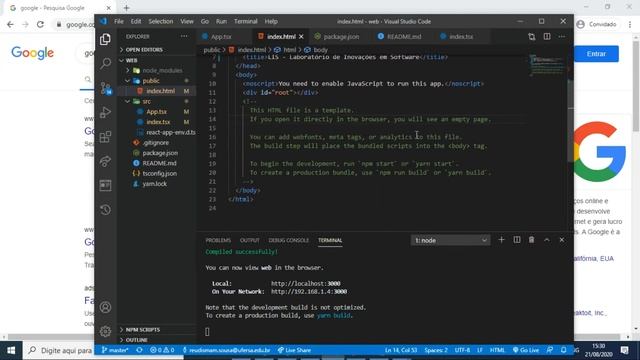Reload page in browser window
This screenshot has height=360, width=640.
[x=40, y=24]
